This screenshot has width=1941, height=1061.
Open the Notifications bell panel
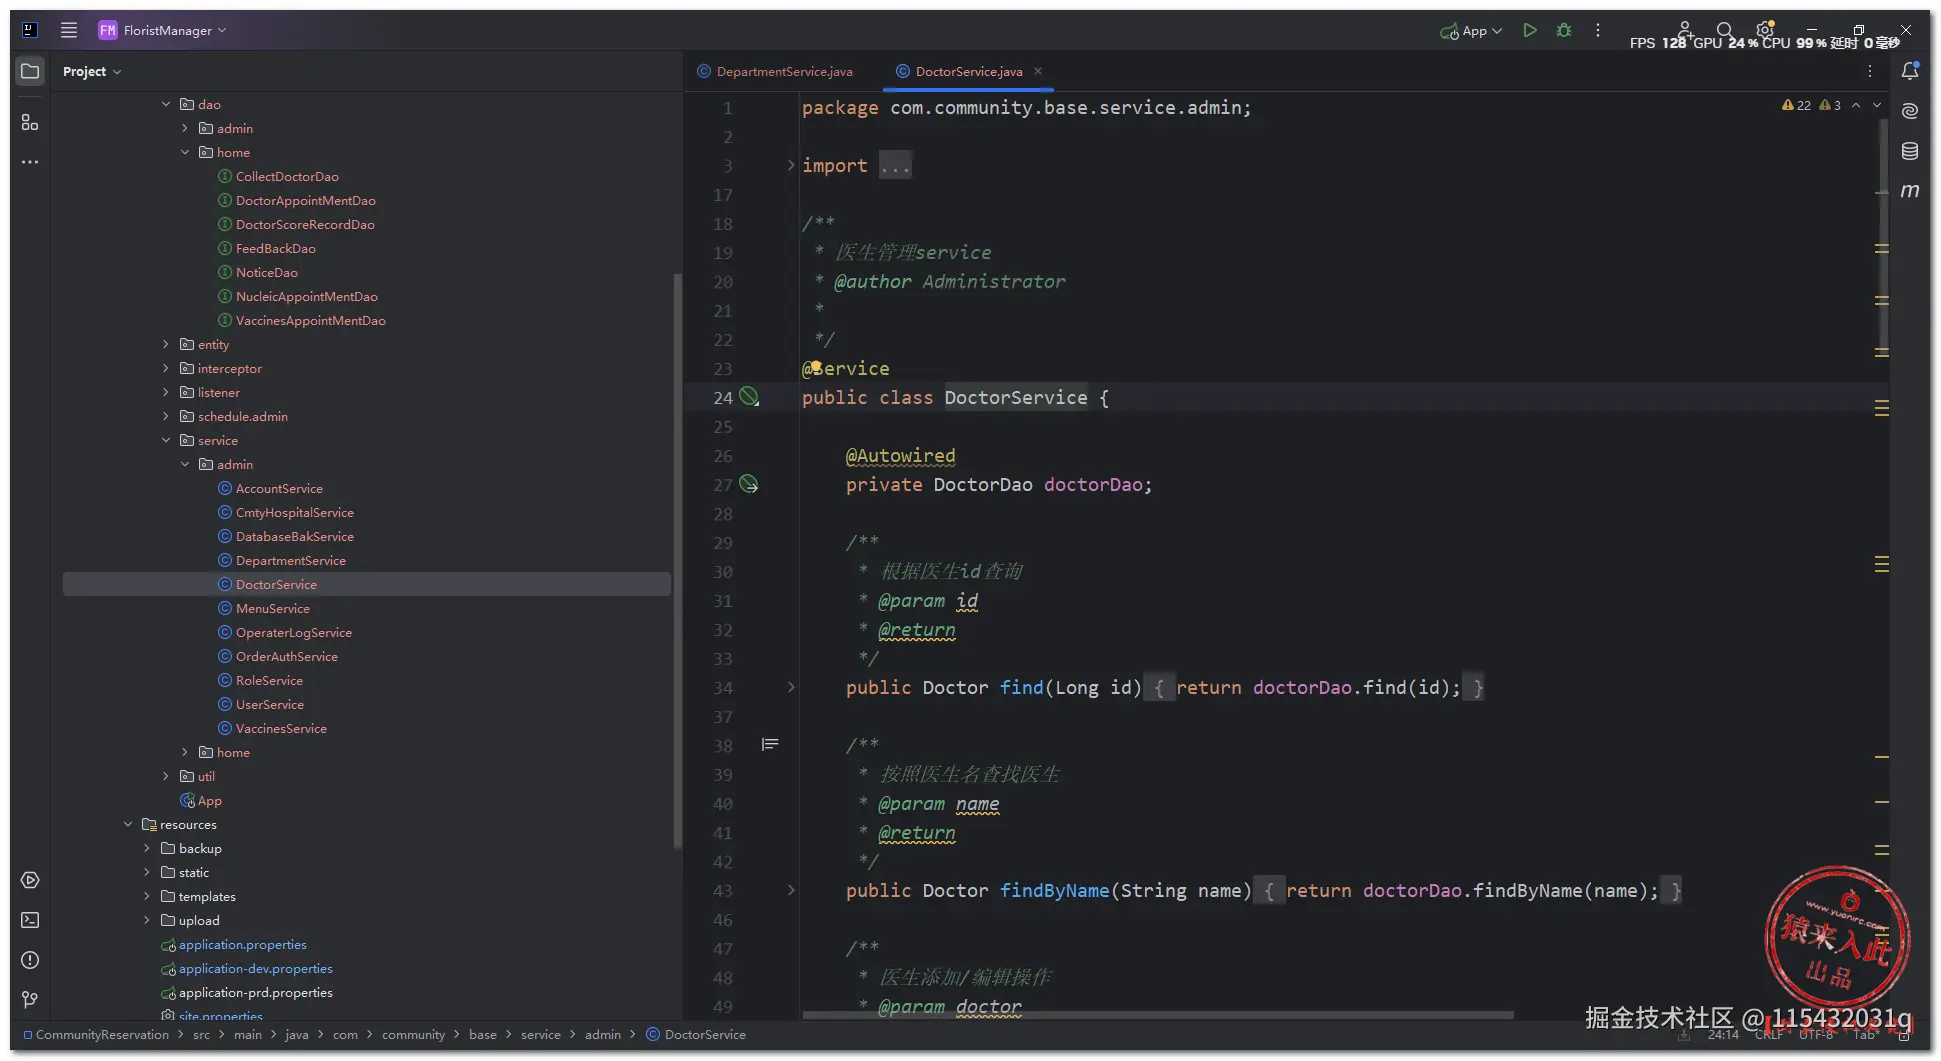tap(1910, 71)
